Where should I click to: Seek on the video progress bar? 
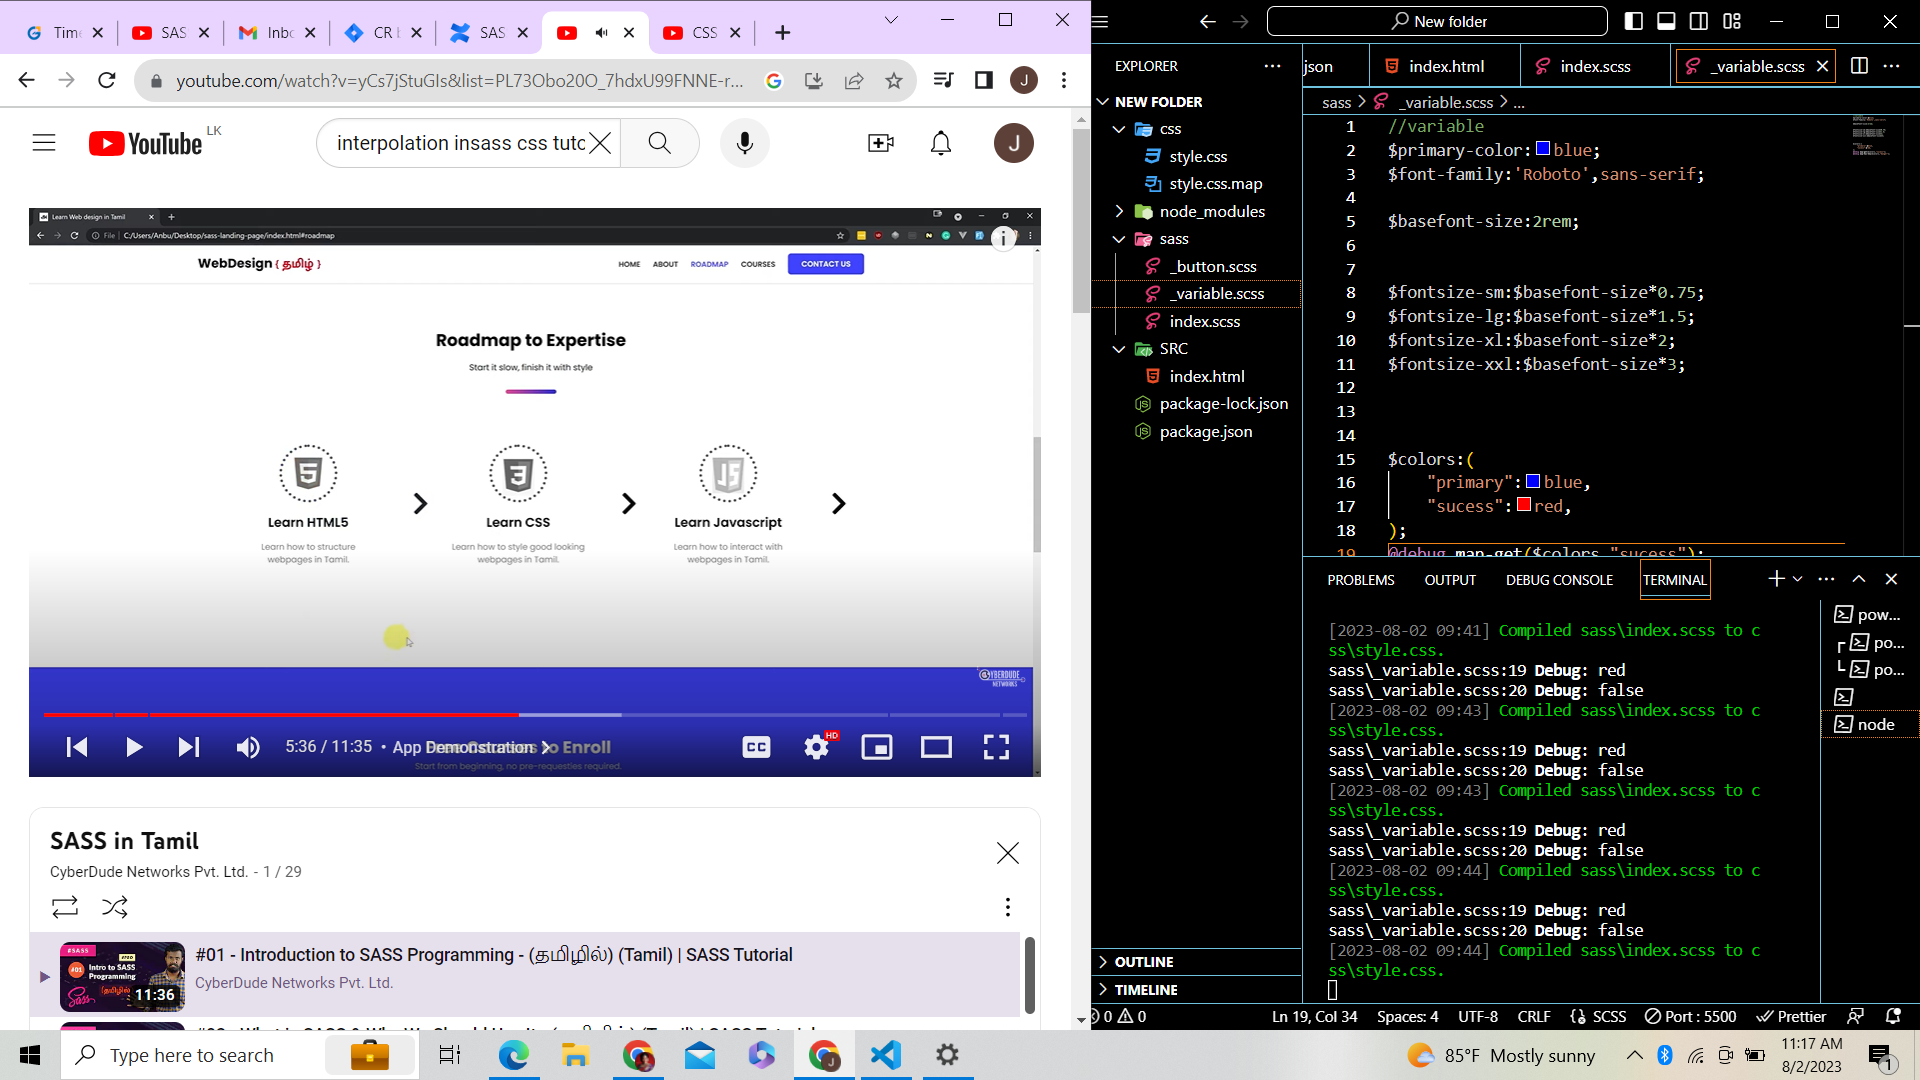coord(535,715)
